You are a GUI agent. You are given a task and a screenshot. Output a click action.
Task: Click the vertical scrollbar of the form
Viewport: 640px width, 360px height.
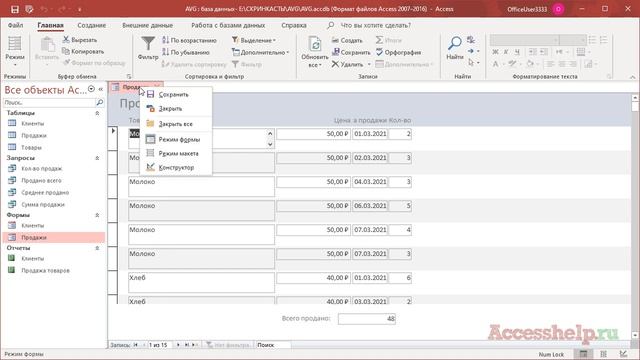(635, 216)
